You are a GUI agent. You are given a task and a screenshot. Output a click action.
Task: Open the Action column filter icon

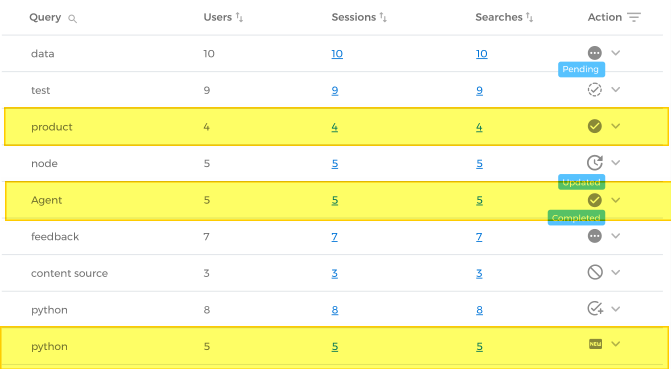(634, 18)
